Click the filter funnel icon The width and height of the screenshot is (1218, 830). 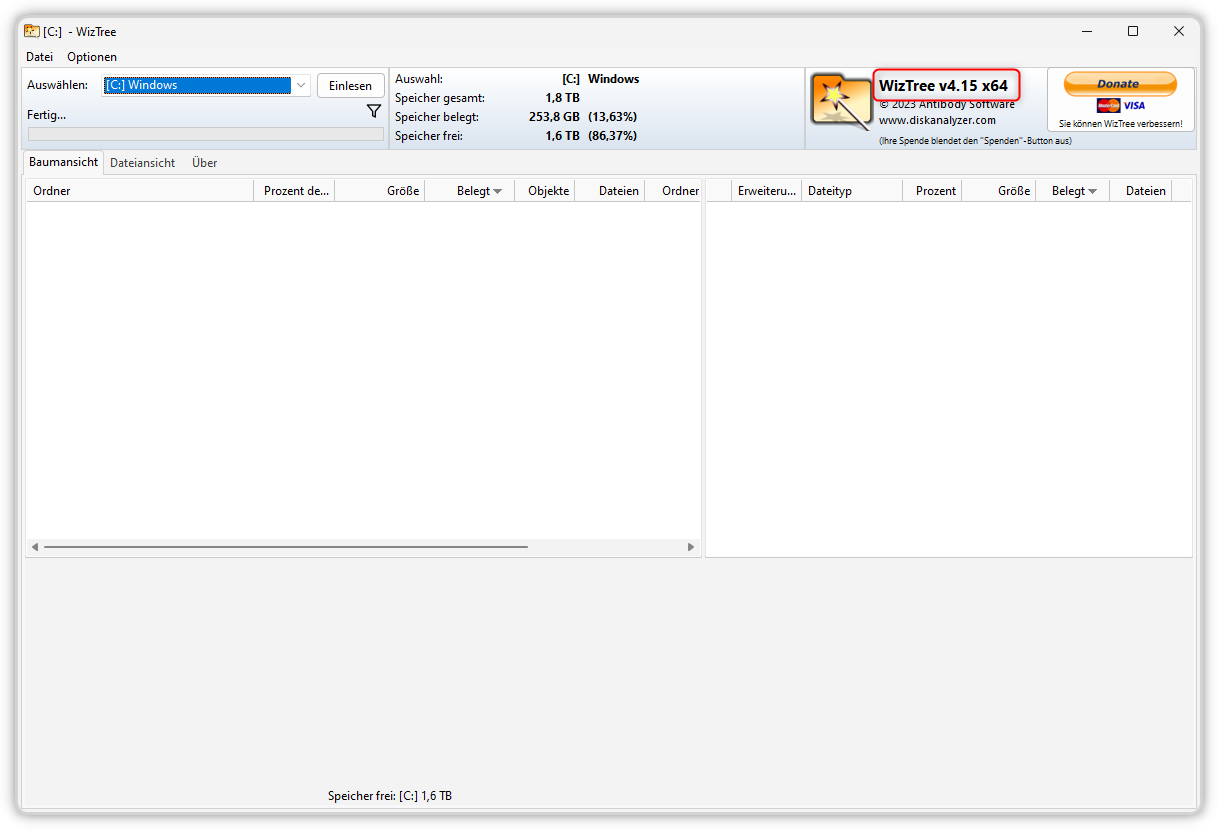tap(374, 111)
